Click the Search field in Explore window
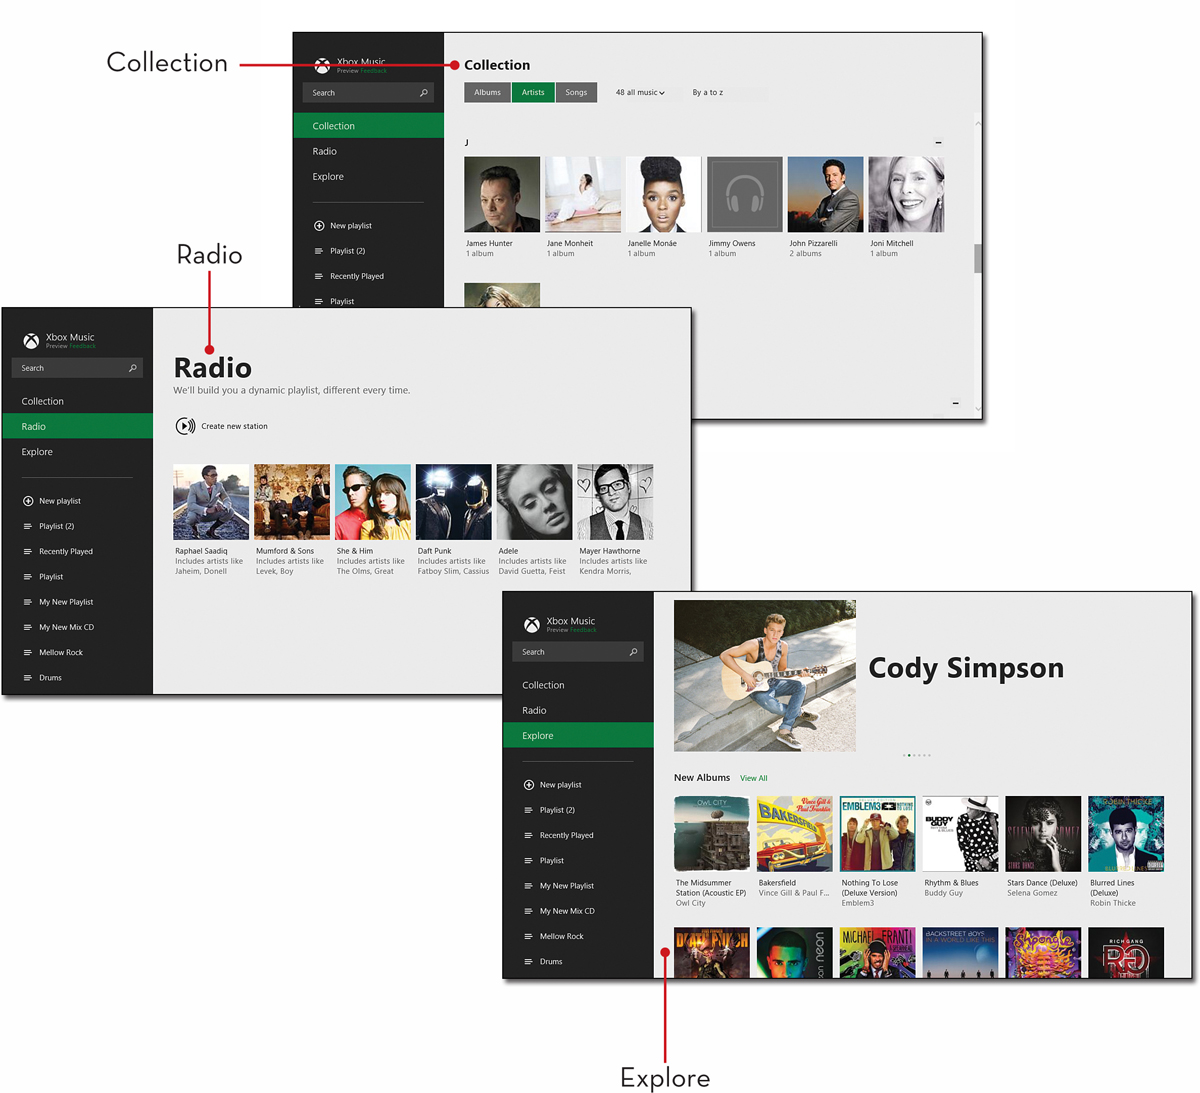This screenshot has width=1200, height=1093. coord(578,652)
